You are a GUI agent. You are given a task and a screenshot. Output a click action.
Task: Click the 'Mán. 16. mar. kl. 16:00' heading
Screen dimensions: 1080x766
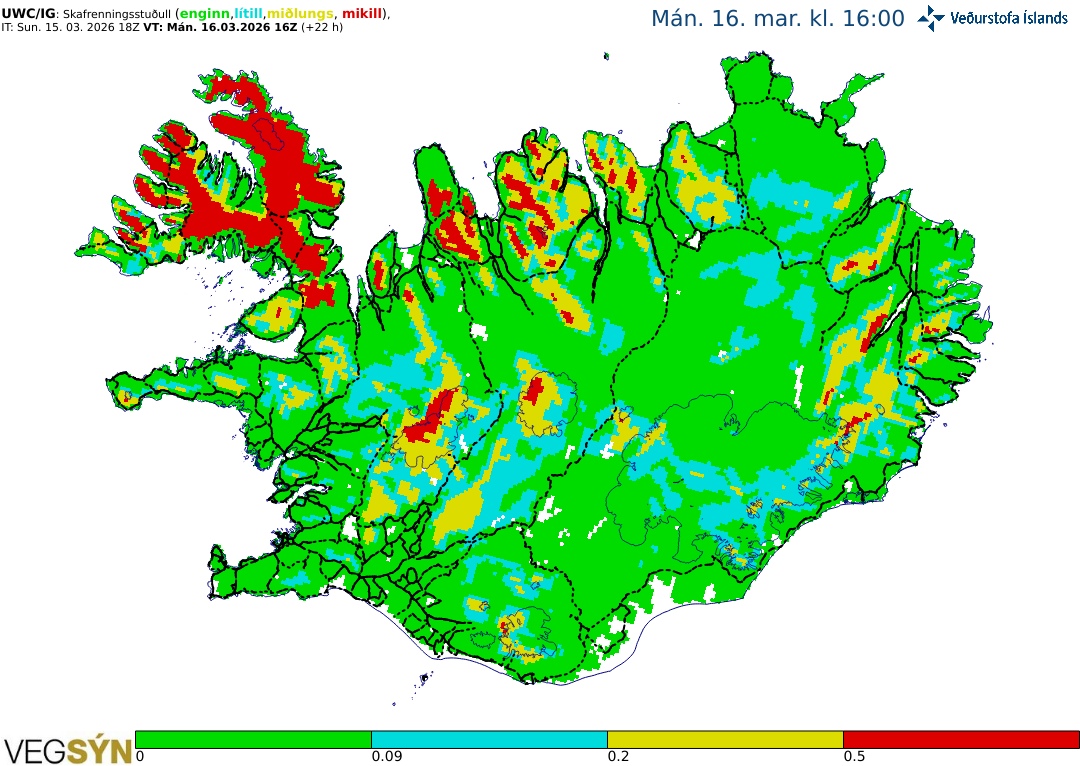tap(778, 19)
